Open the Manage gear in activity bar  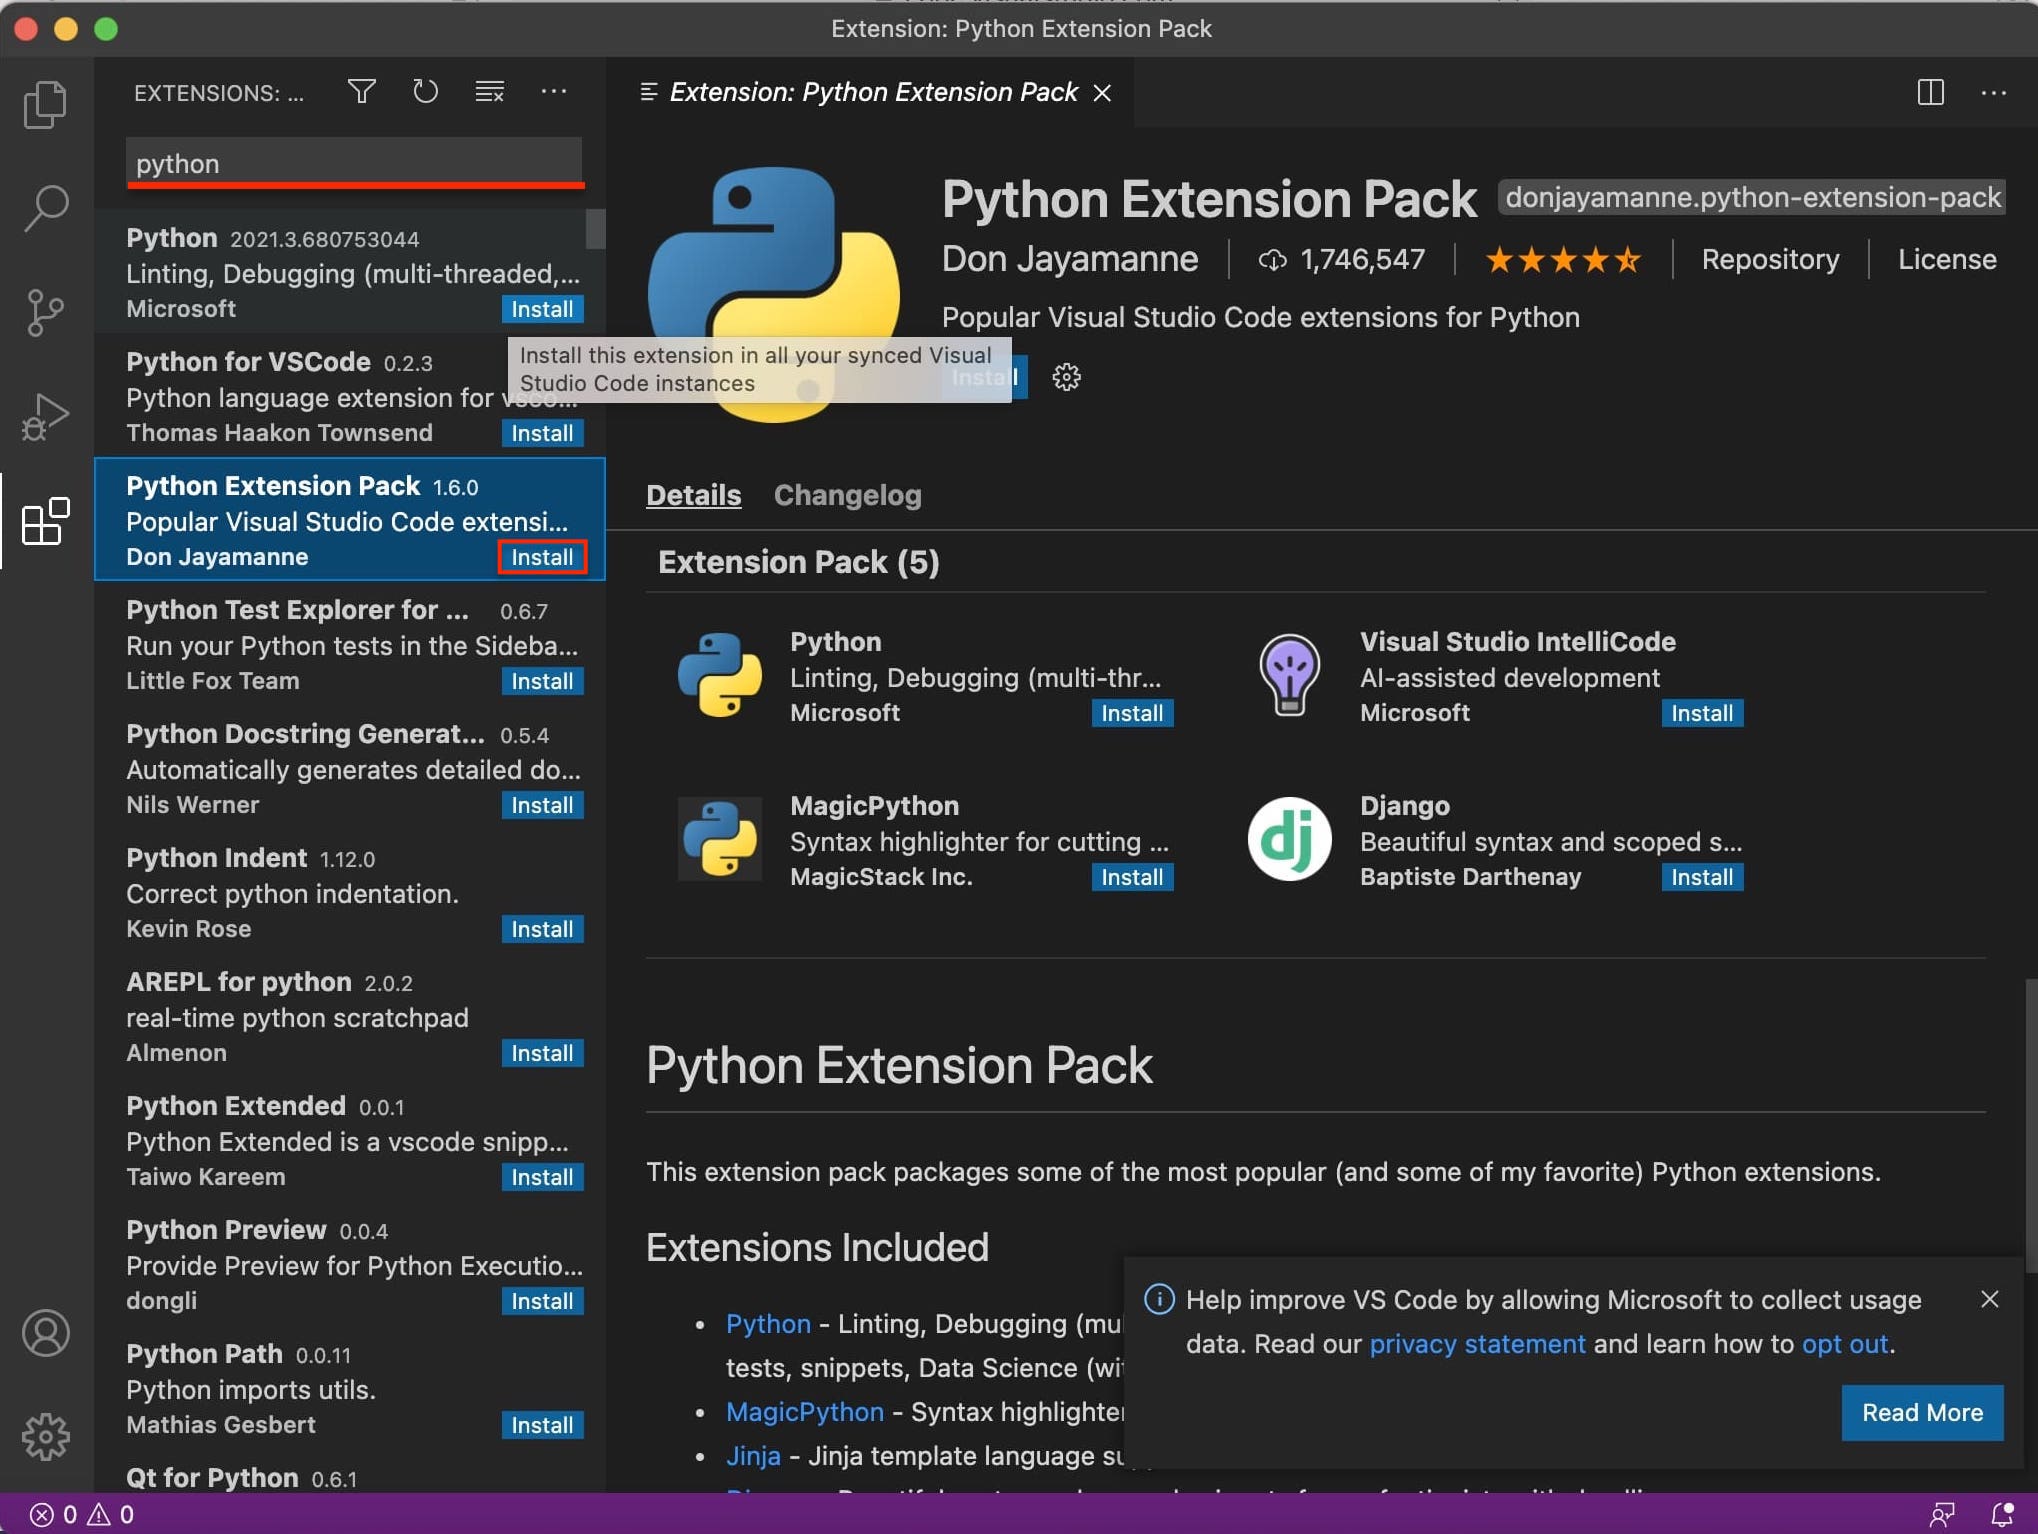click(x=46, y=1436)
